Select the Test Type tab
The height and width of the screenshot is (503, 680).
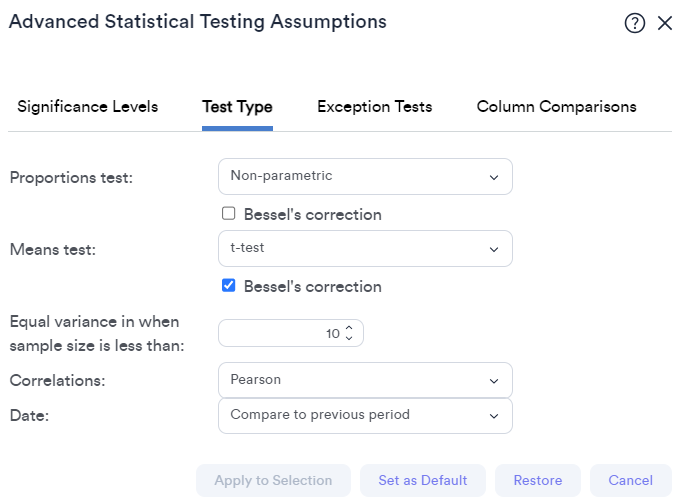237,107
